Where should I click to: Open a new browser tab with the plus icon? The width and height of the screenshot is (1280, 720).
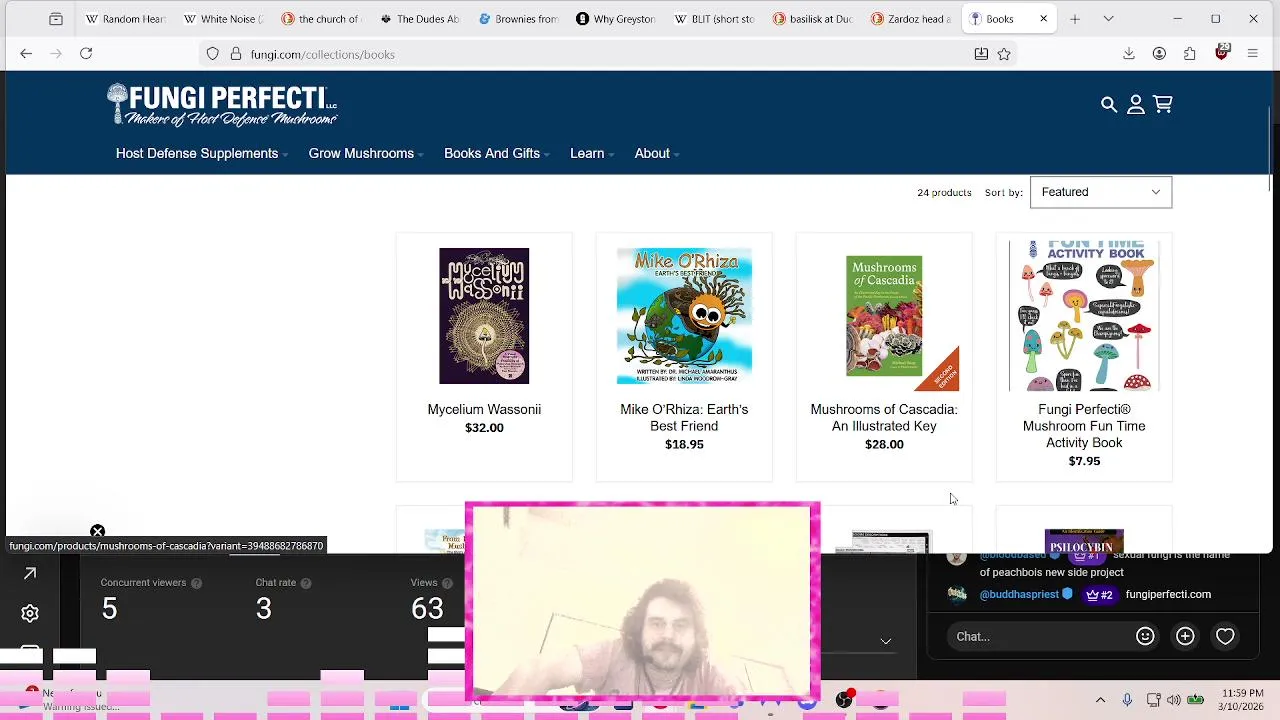tap(1075, 19)
